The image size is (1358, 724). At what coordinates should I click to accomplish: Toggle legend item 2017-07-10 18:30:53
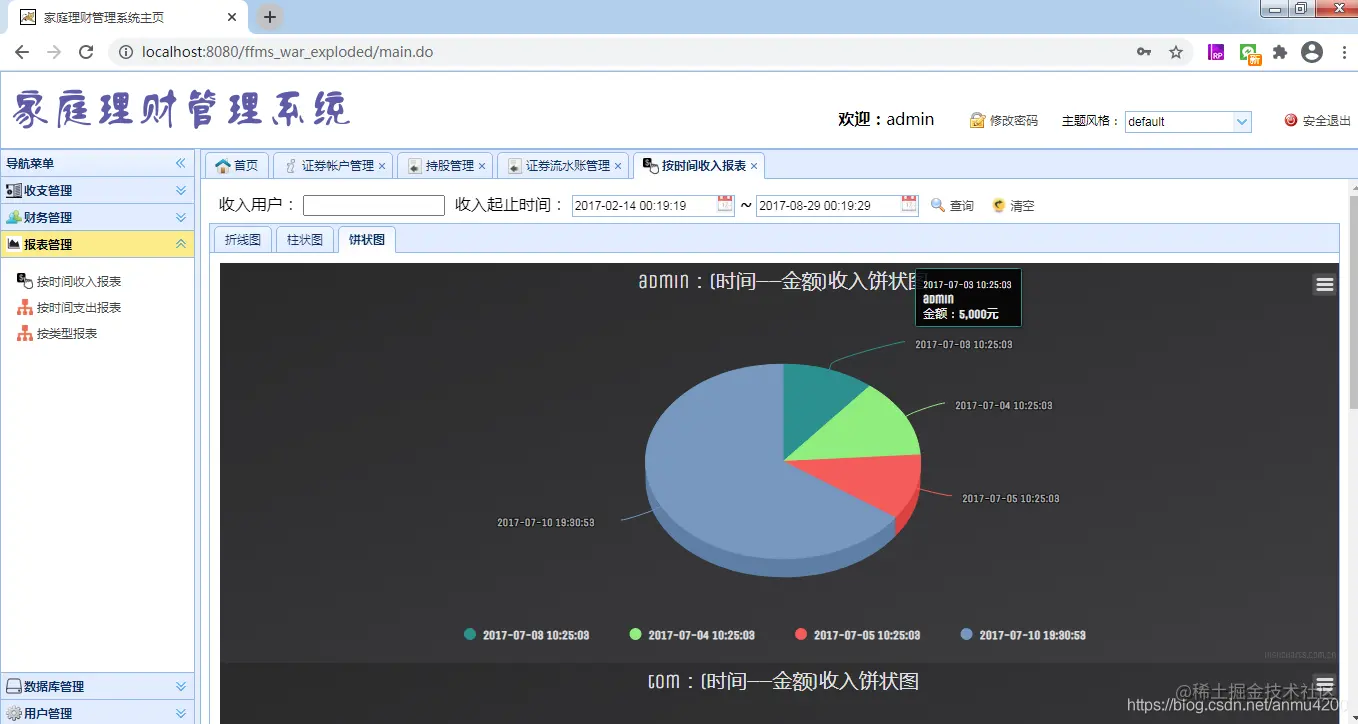point(1023,635)
